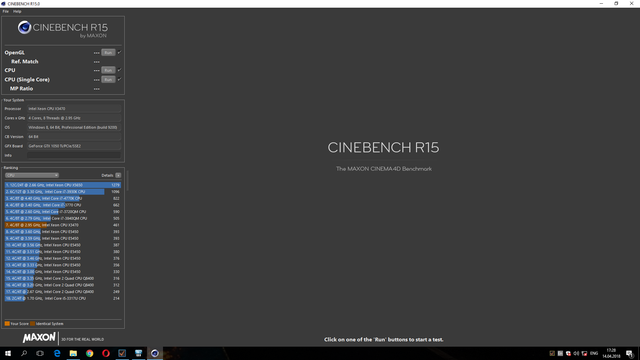Open the Help menu
Viewport: 640px width, 360px height.
click(17, 11)
